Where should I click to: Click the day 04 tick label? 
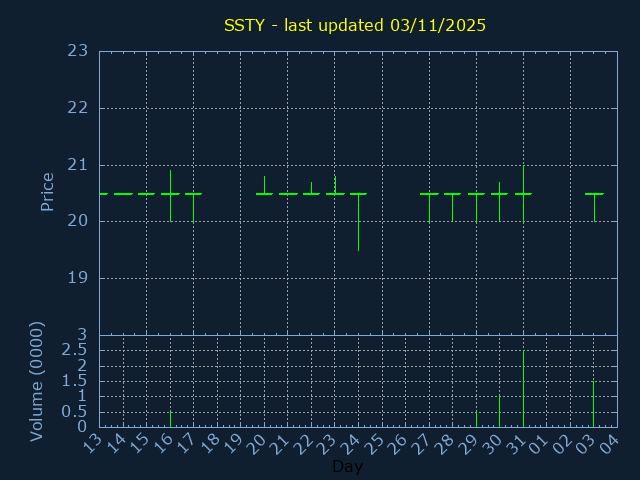pos(607,445)
